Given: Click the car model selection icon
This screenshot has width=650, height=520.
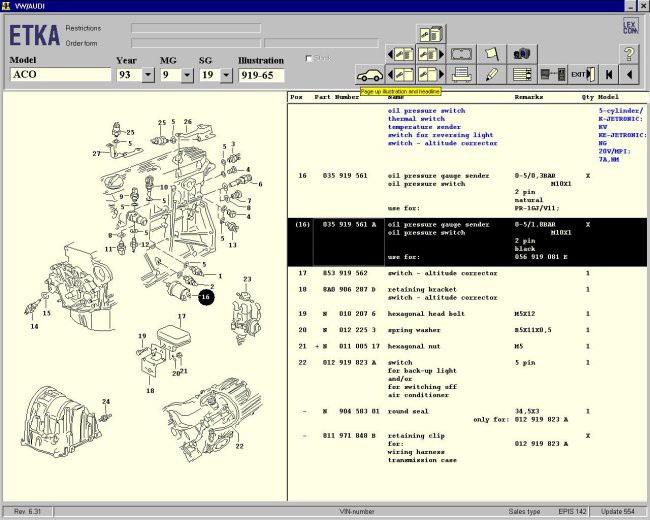Looking at the screenshot, I should (x=369, y=75).
